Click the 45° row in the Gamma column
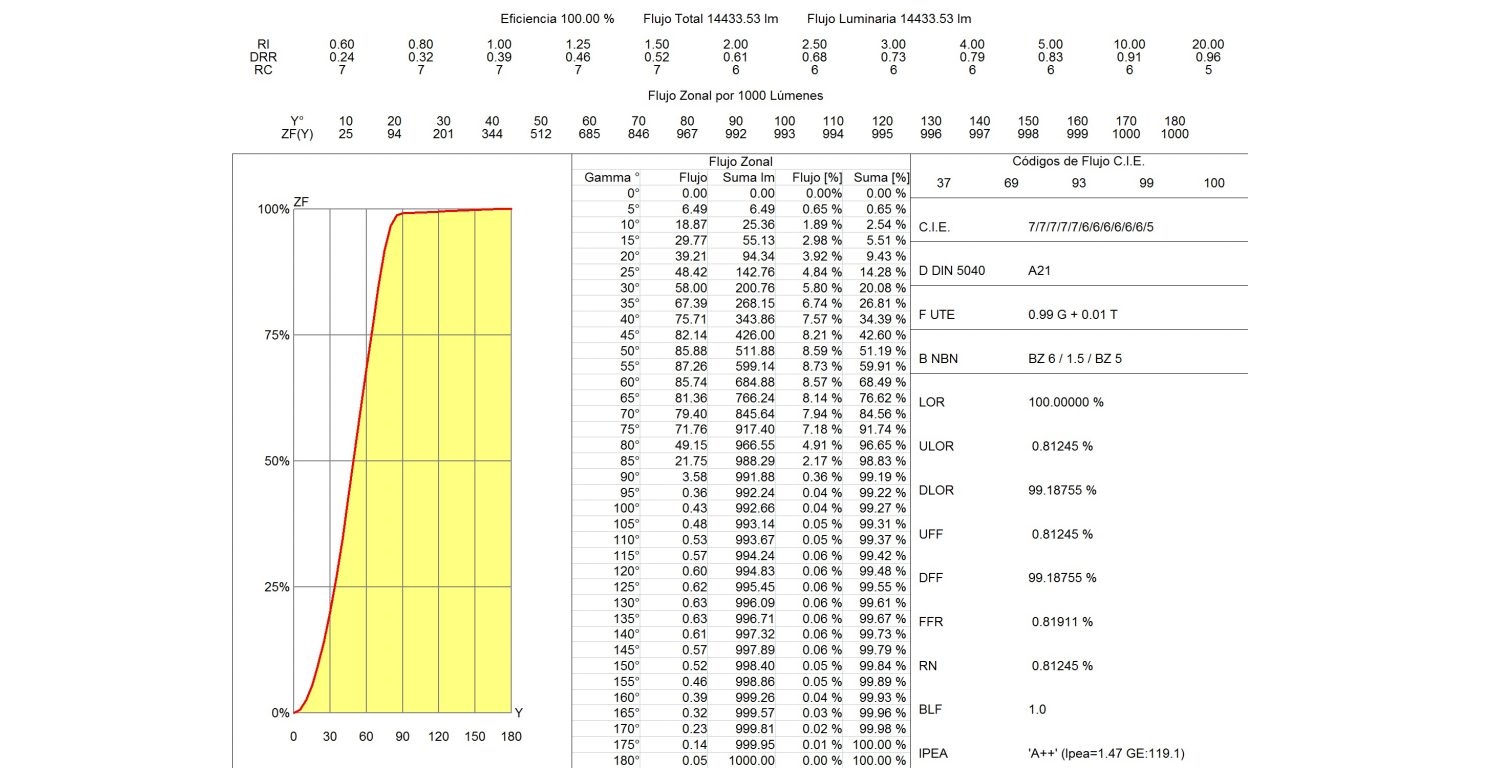1504x780 pixels. pyautogui.click(x=630, y=335)
